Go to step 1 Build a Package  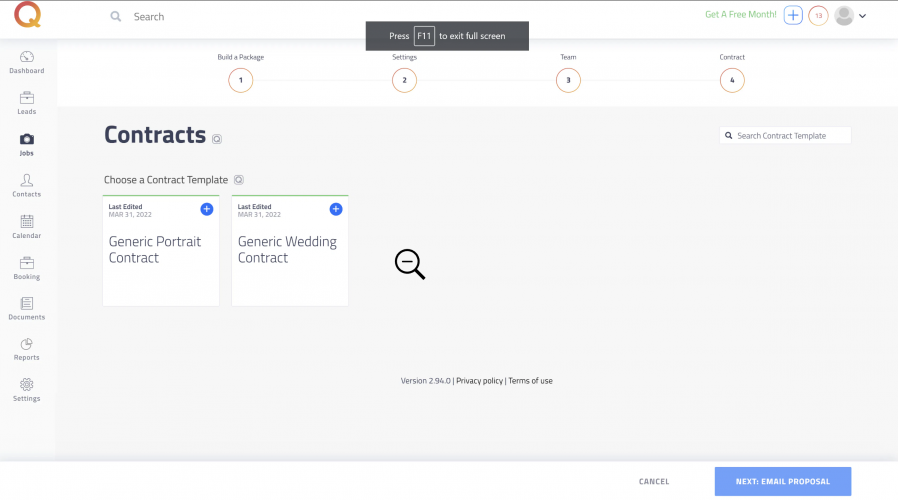pyautogui.click(x=240, y=80)
